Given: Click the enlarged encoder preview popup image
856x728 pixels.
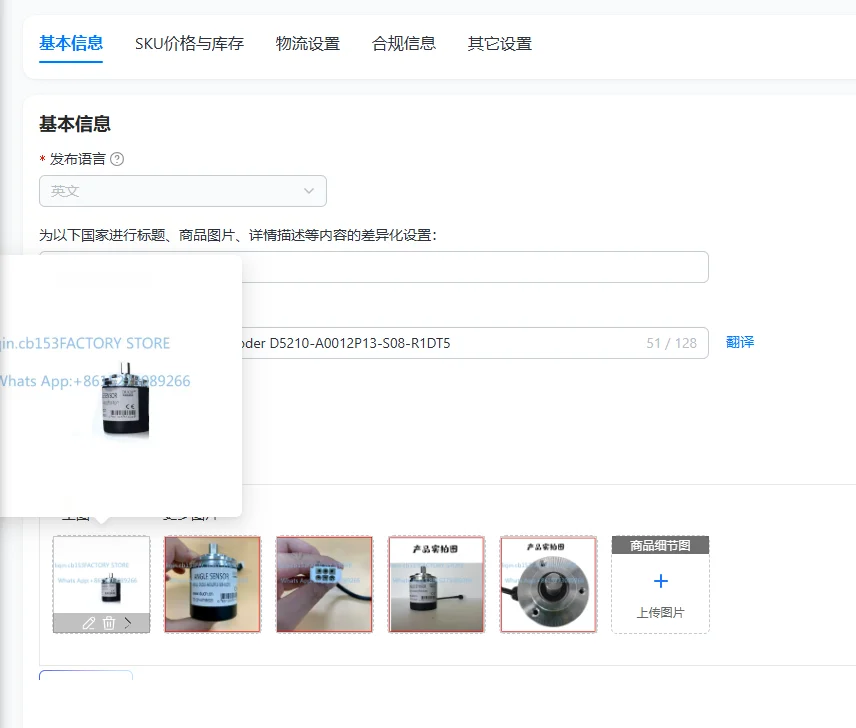Looking at the screenshot, I should (x=121, y=385).
